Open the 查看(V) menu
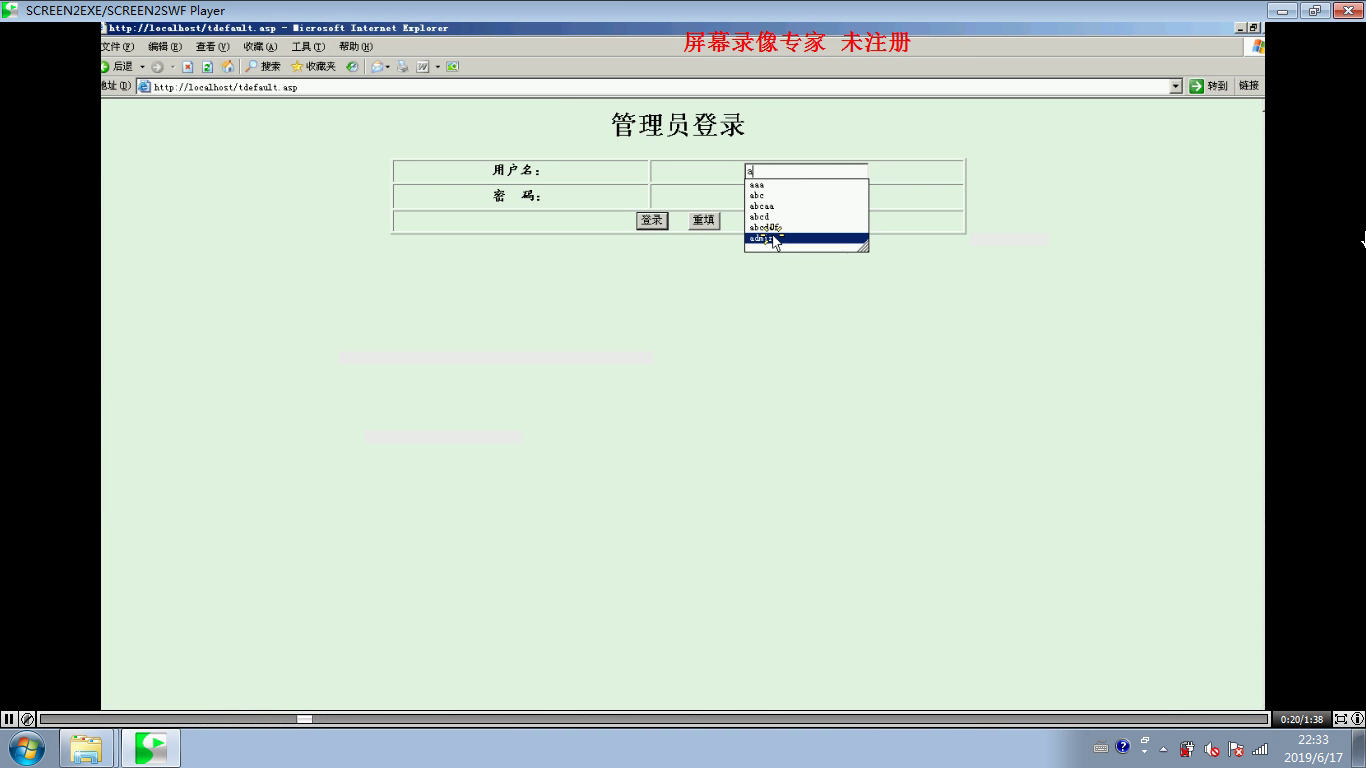 212,47
